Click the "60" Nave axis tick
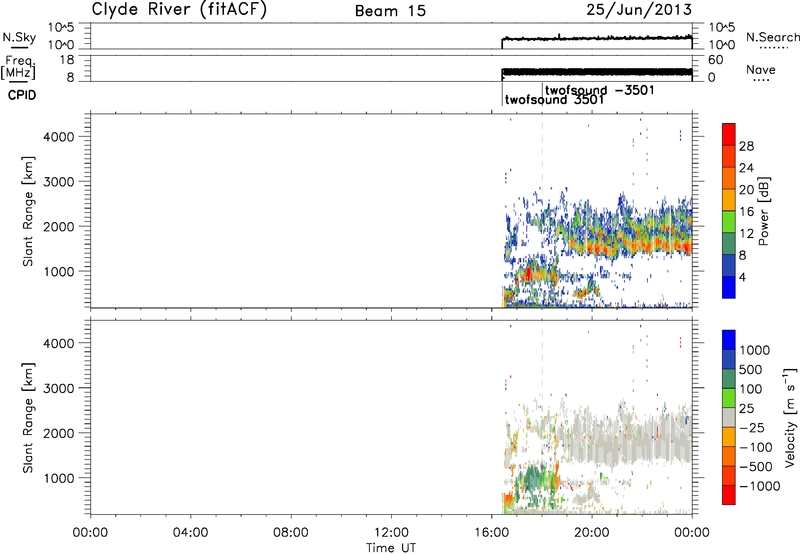The height and width of the screenshot is (554, 800). pos(715,60)
